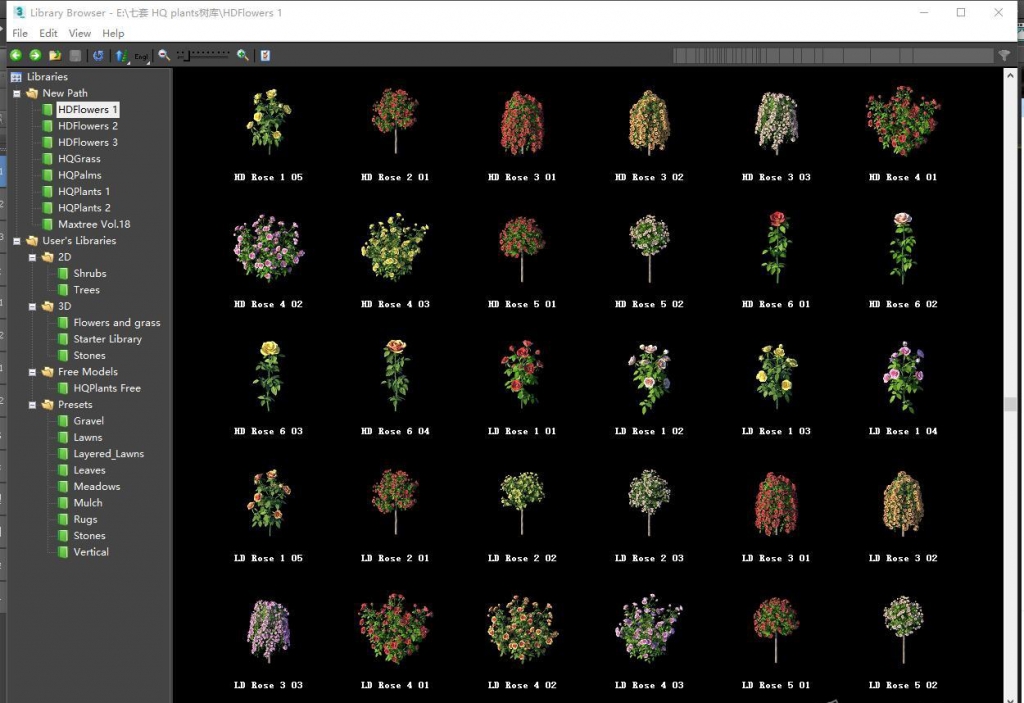
Task: Click the zoom in magnifier icon
Action: tap(243, 56)
